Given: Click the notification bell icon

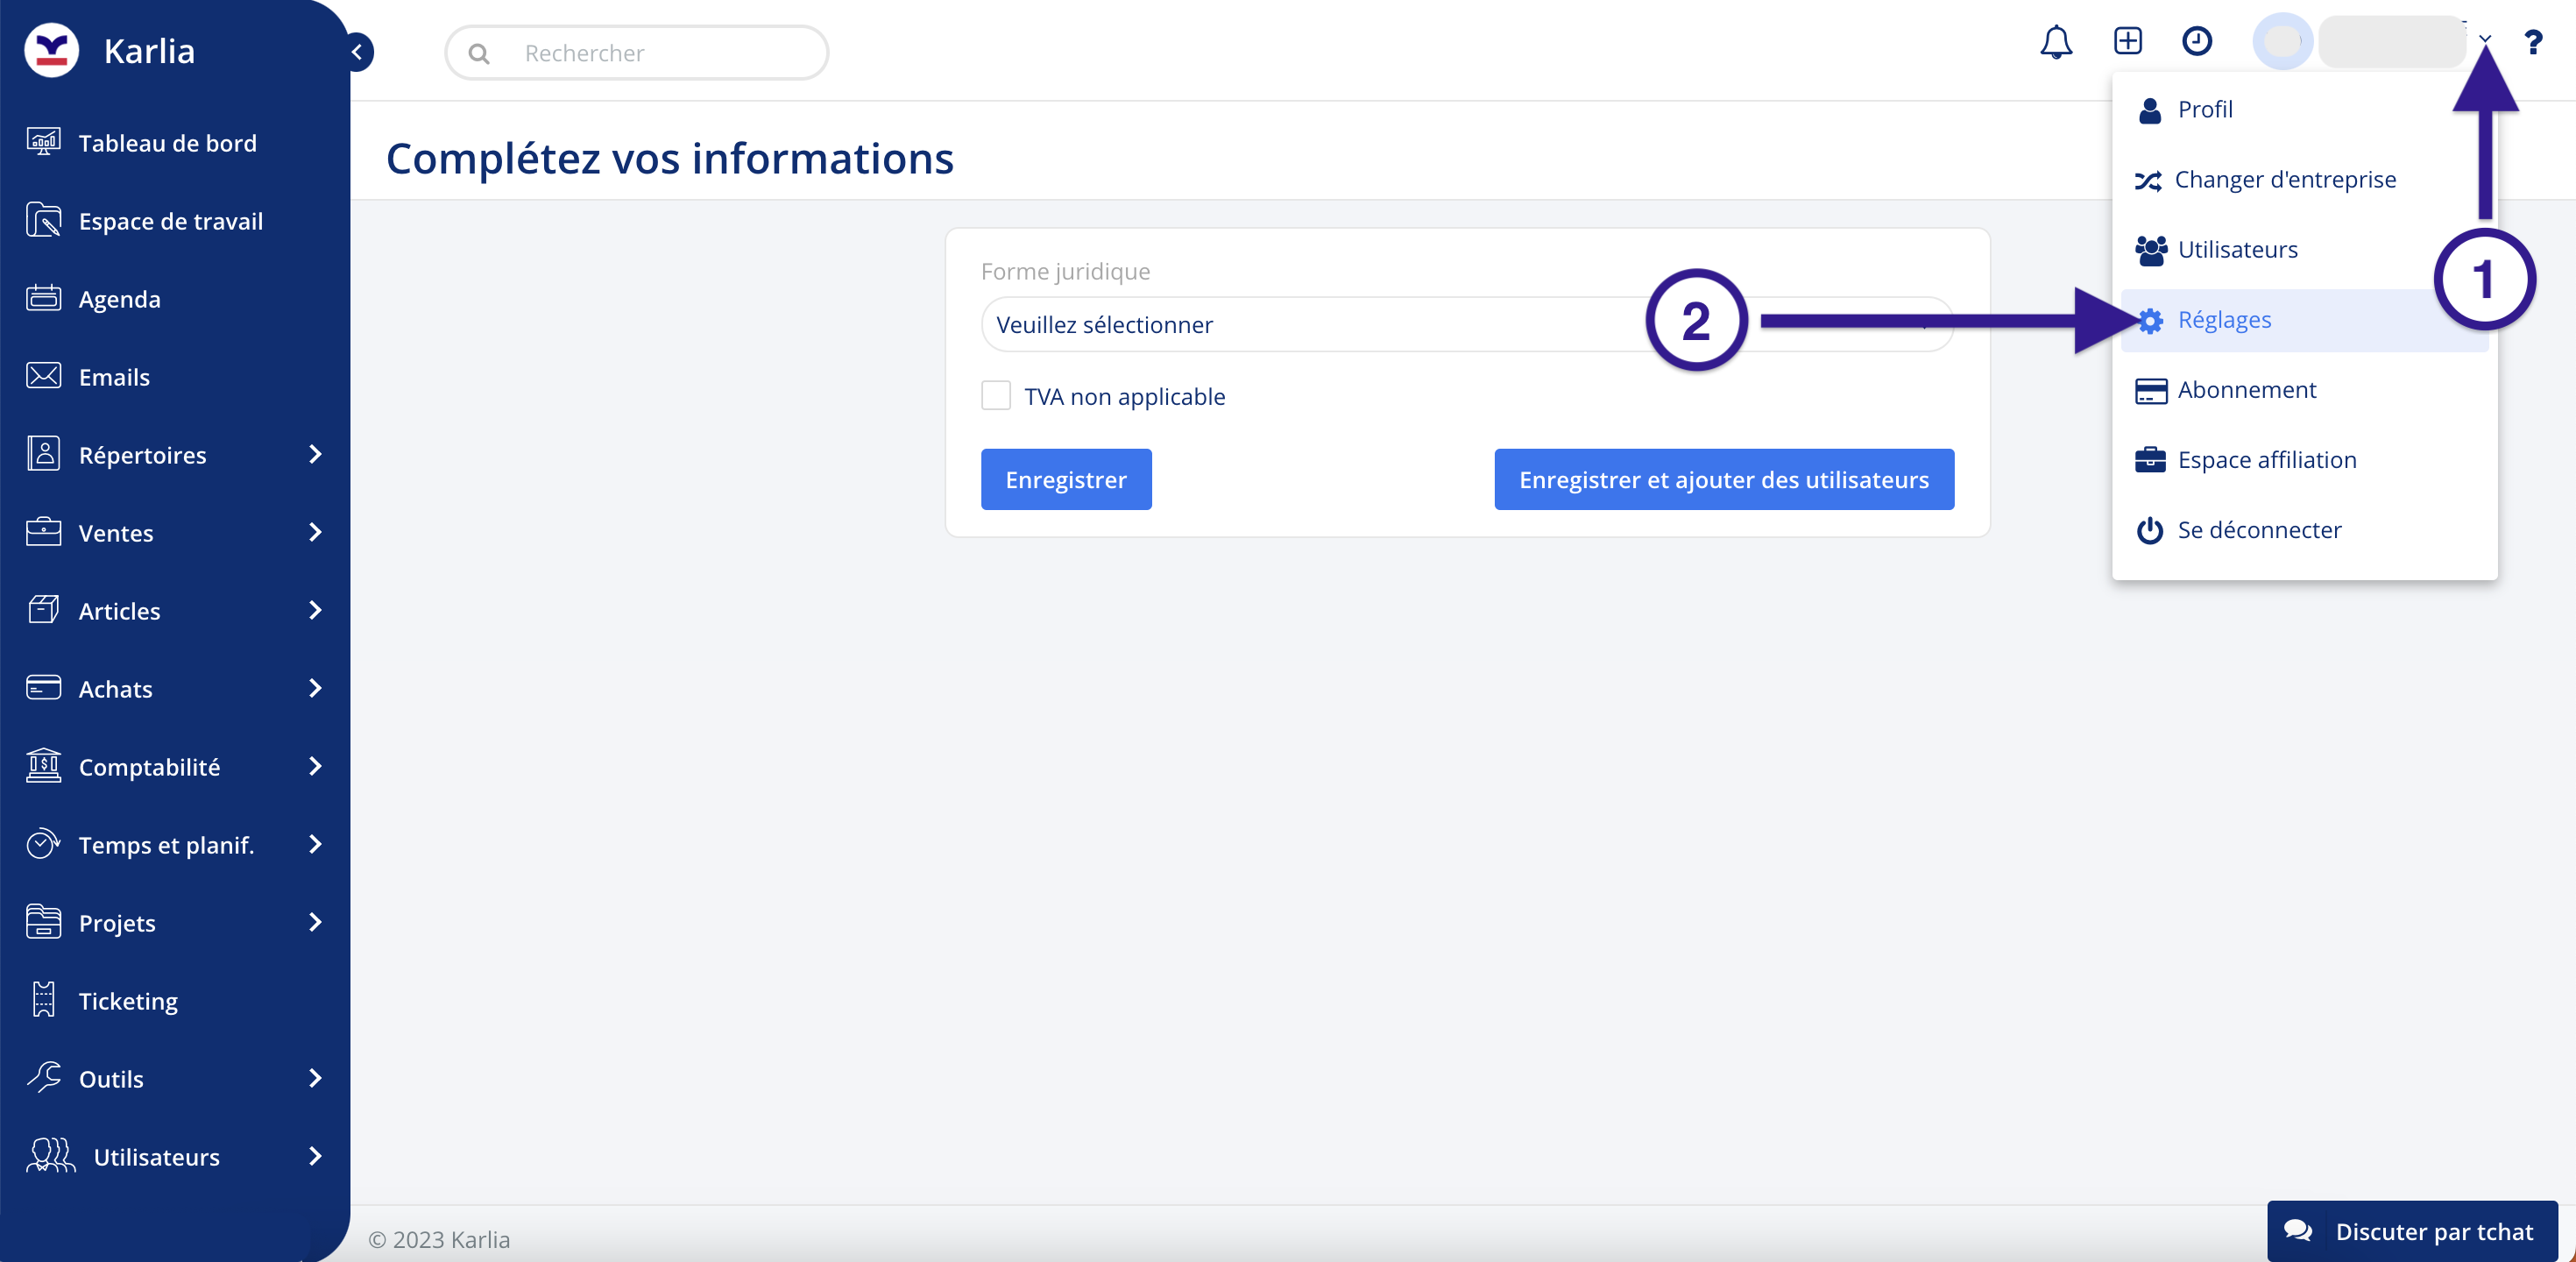Looking at the screenshot, I should 2056,42.
